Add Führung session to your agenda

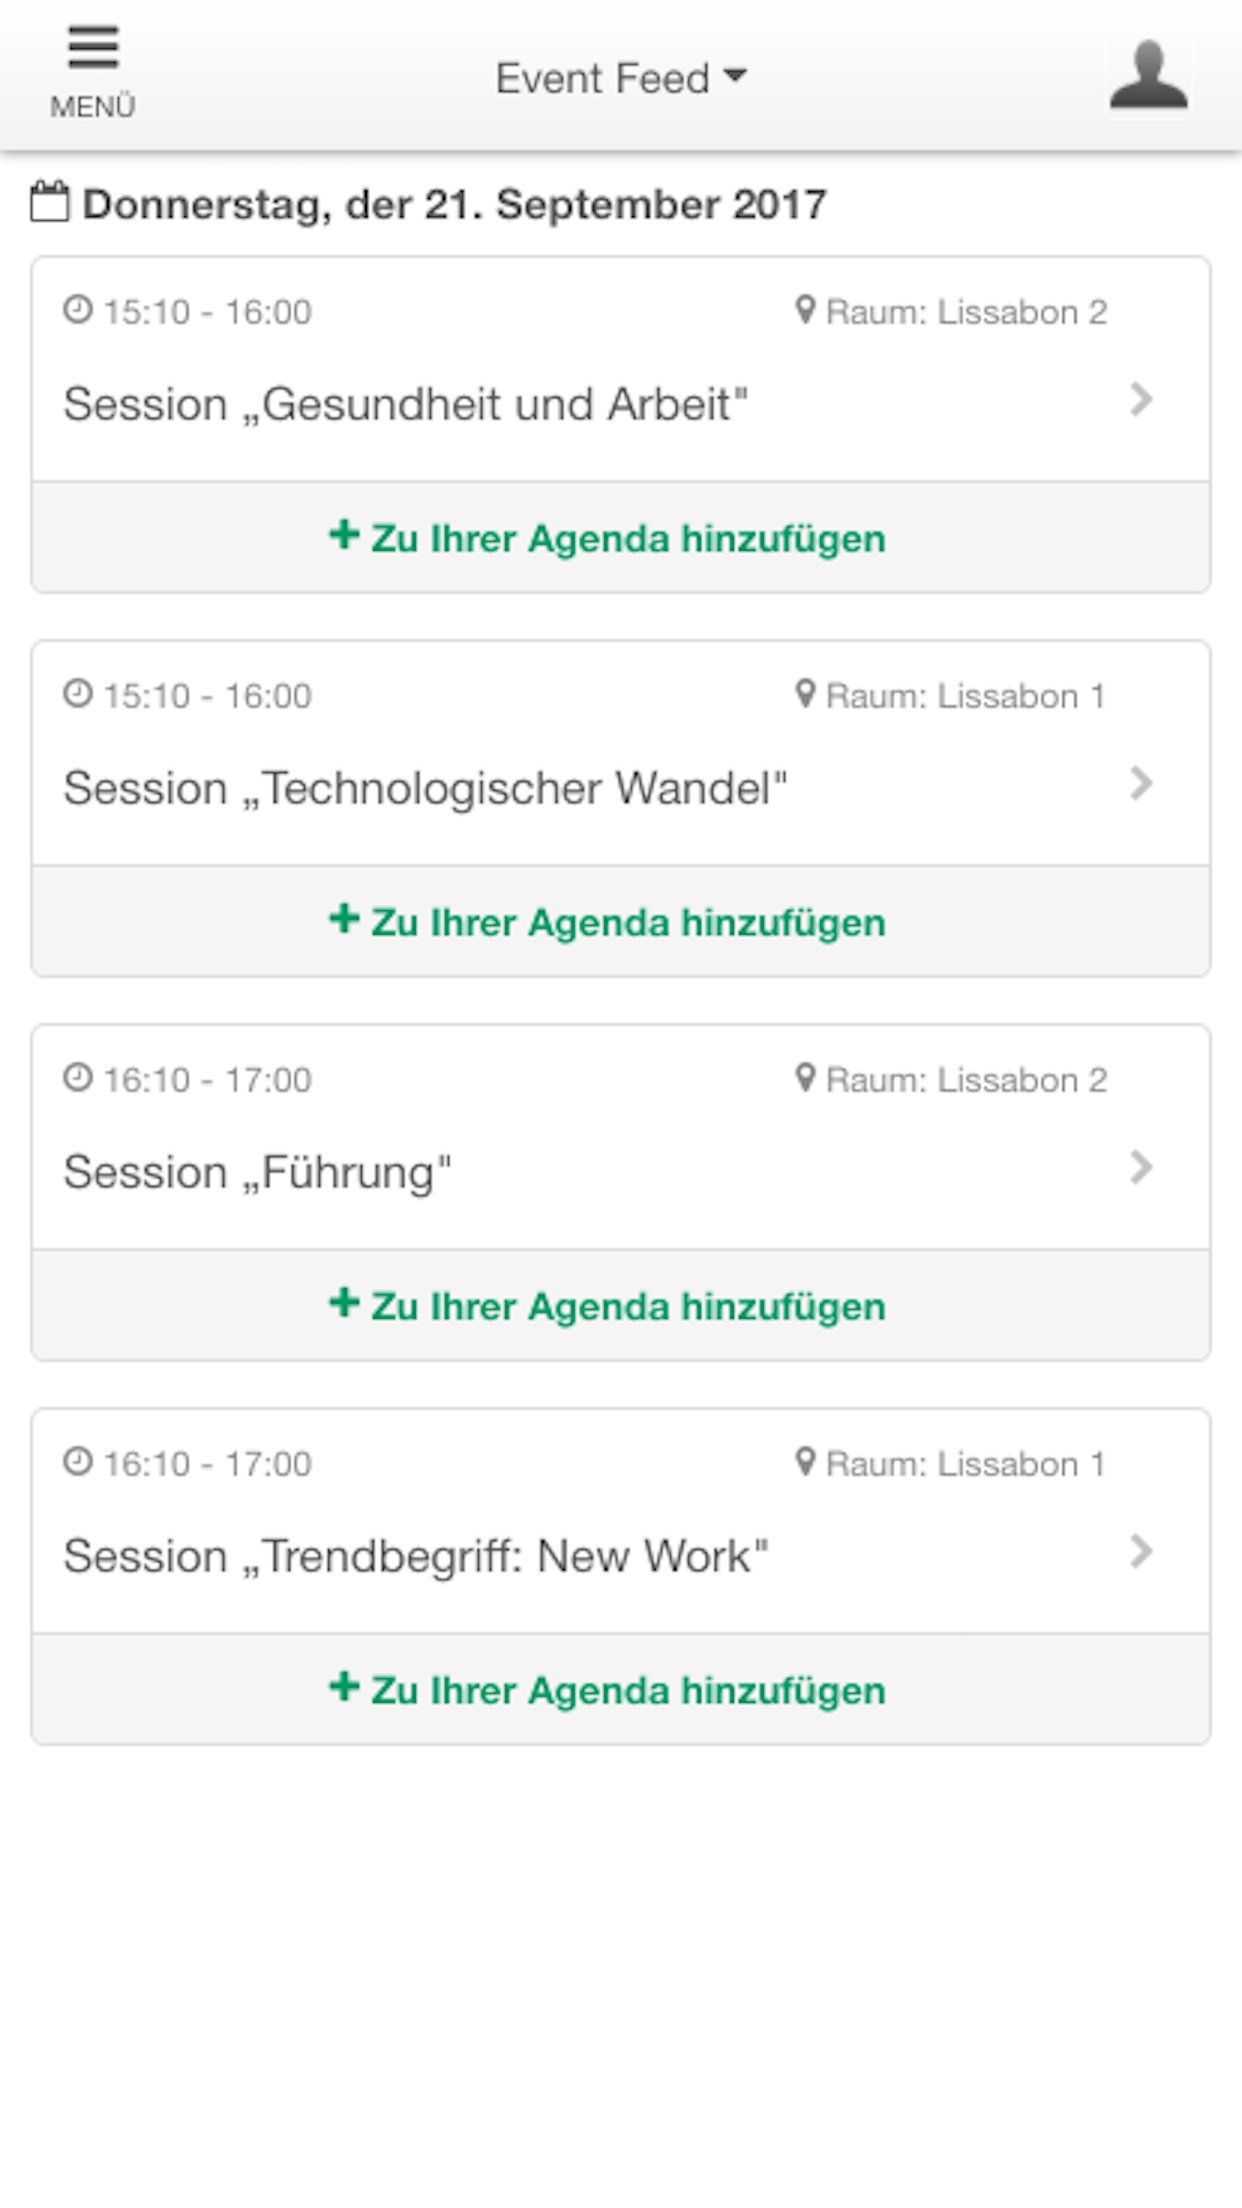click(621, 1306)
